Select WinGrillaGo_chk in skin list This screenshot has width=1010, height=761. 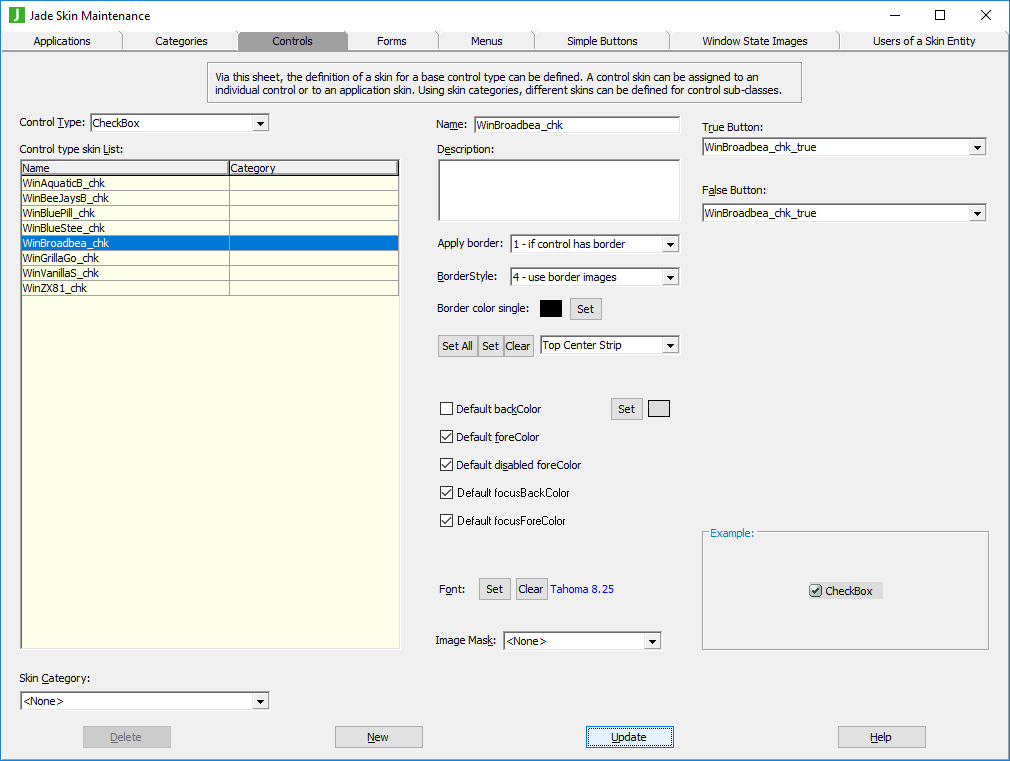pos(61,258)
